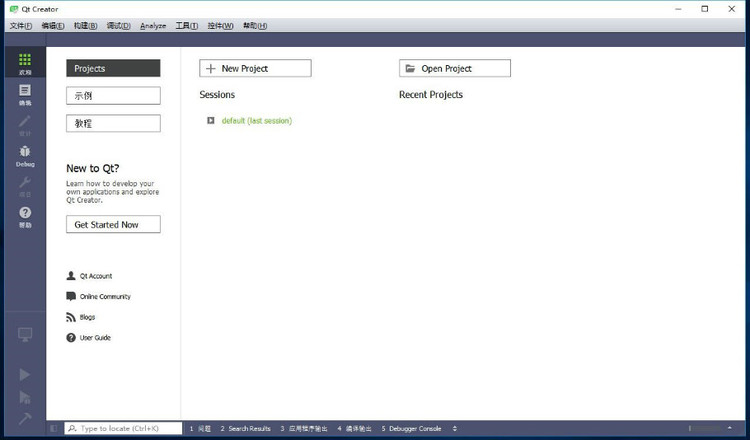Click the Qt Creator logo in title bar
The width and height of the screenshot is (750, 440).
pos(14,9)
